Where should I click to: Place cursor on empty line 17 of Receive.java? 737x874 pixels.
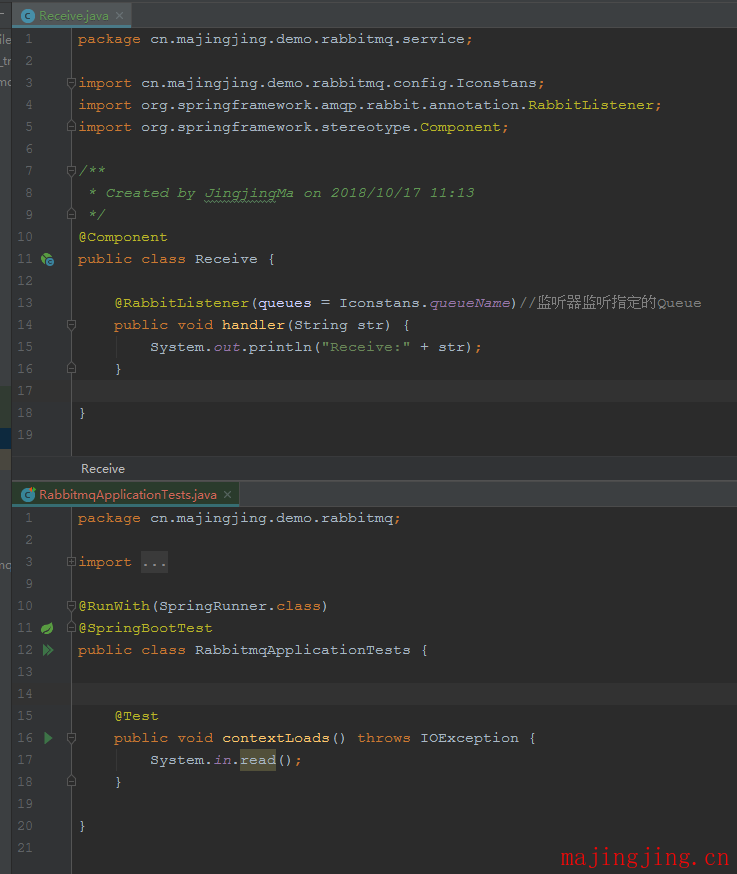click(404, 391)
